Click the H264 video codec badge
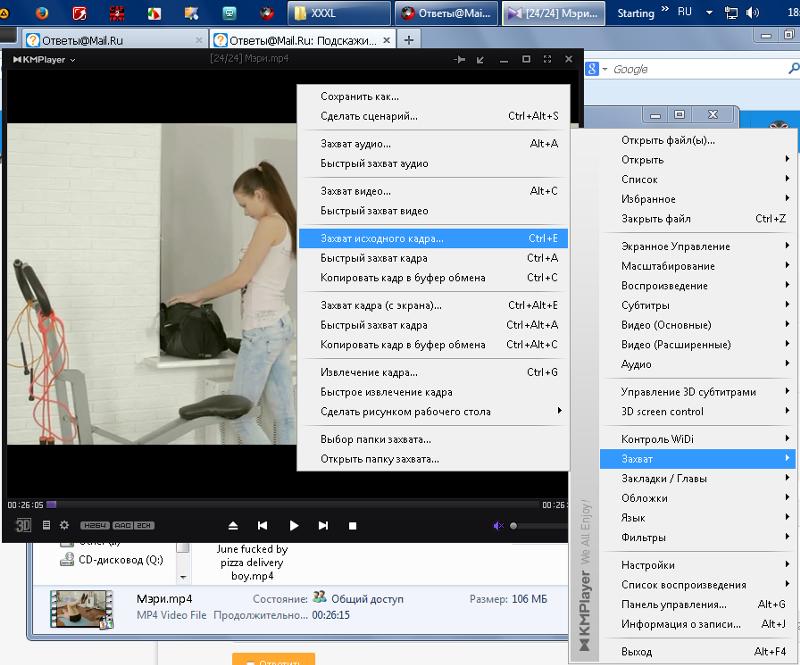800x665 pixels. (95, 525)
